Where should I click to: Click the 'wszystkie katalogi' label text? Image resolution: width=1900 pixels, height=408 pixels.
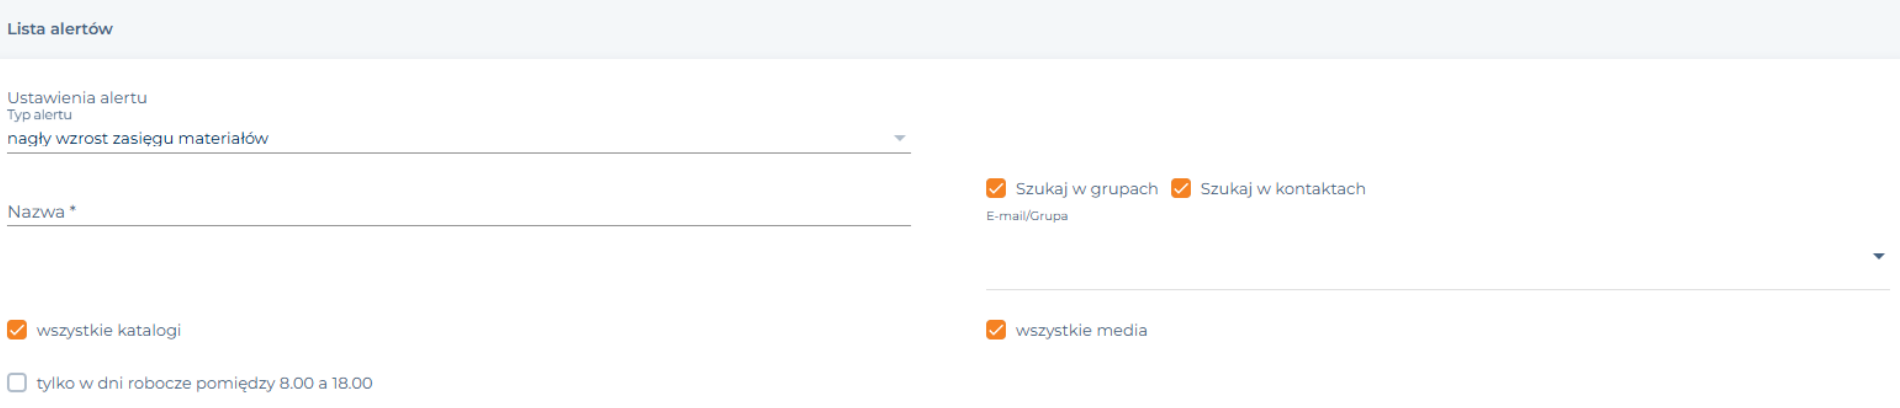coord(108,330)
